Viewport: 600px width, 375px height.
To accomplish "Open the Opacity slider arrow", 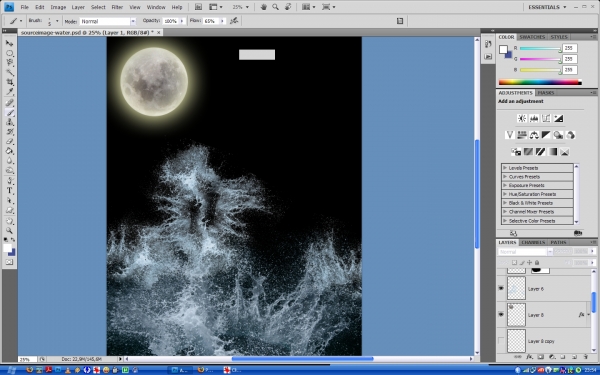I will (x=182, y=21).
